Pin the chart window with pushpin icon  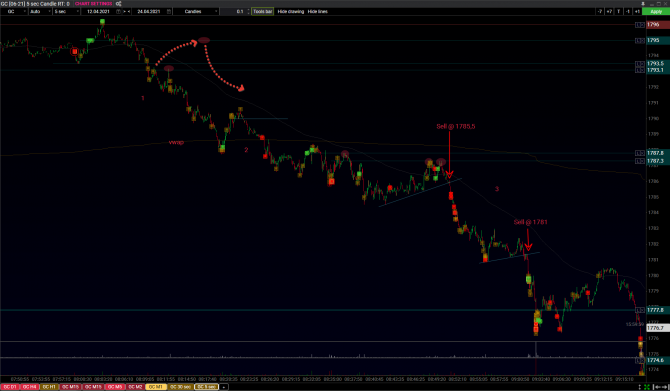643,4
